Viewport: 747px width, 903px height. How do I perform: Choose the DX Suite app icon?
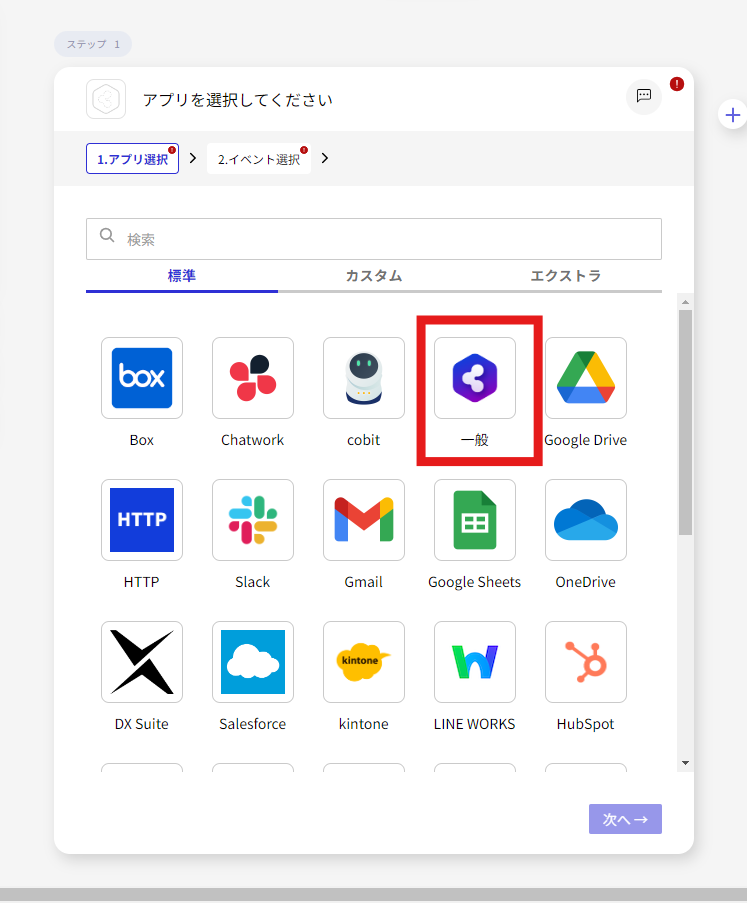pos(142,662)
